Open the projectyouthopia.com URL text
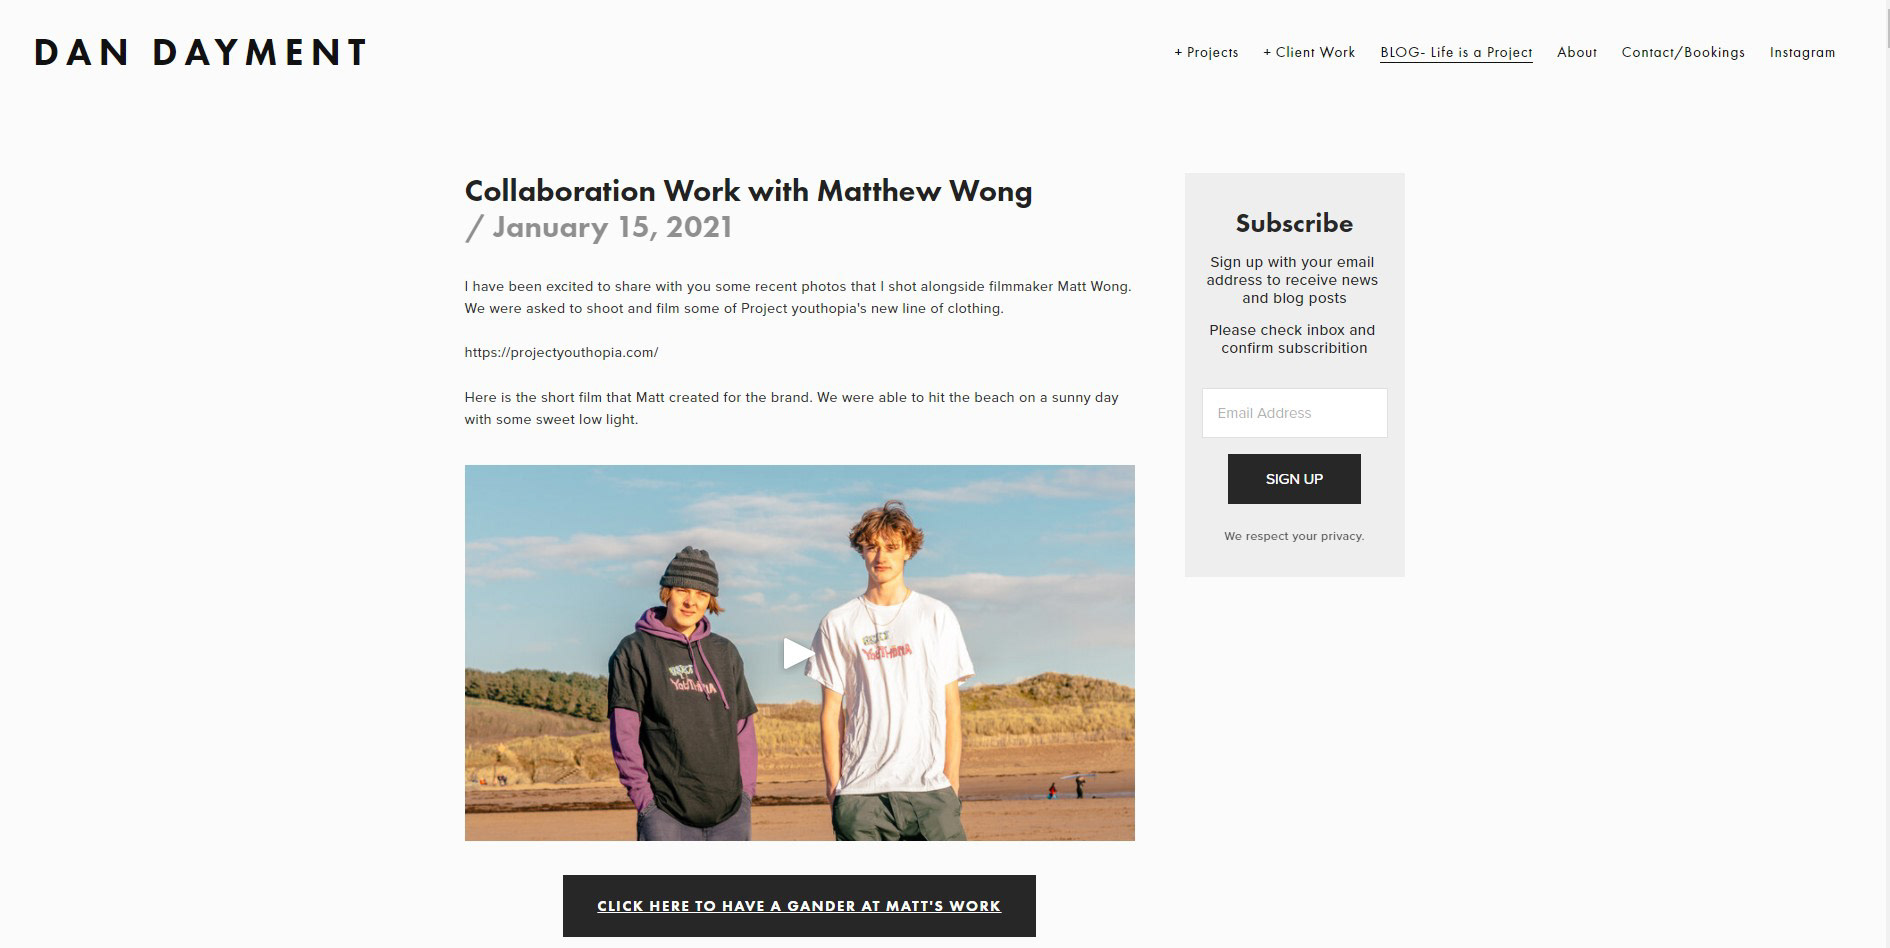 pos(561,352)
